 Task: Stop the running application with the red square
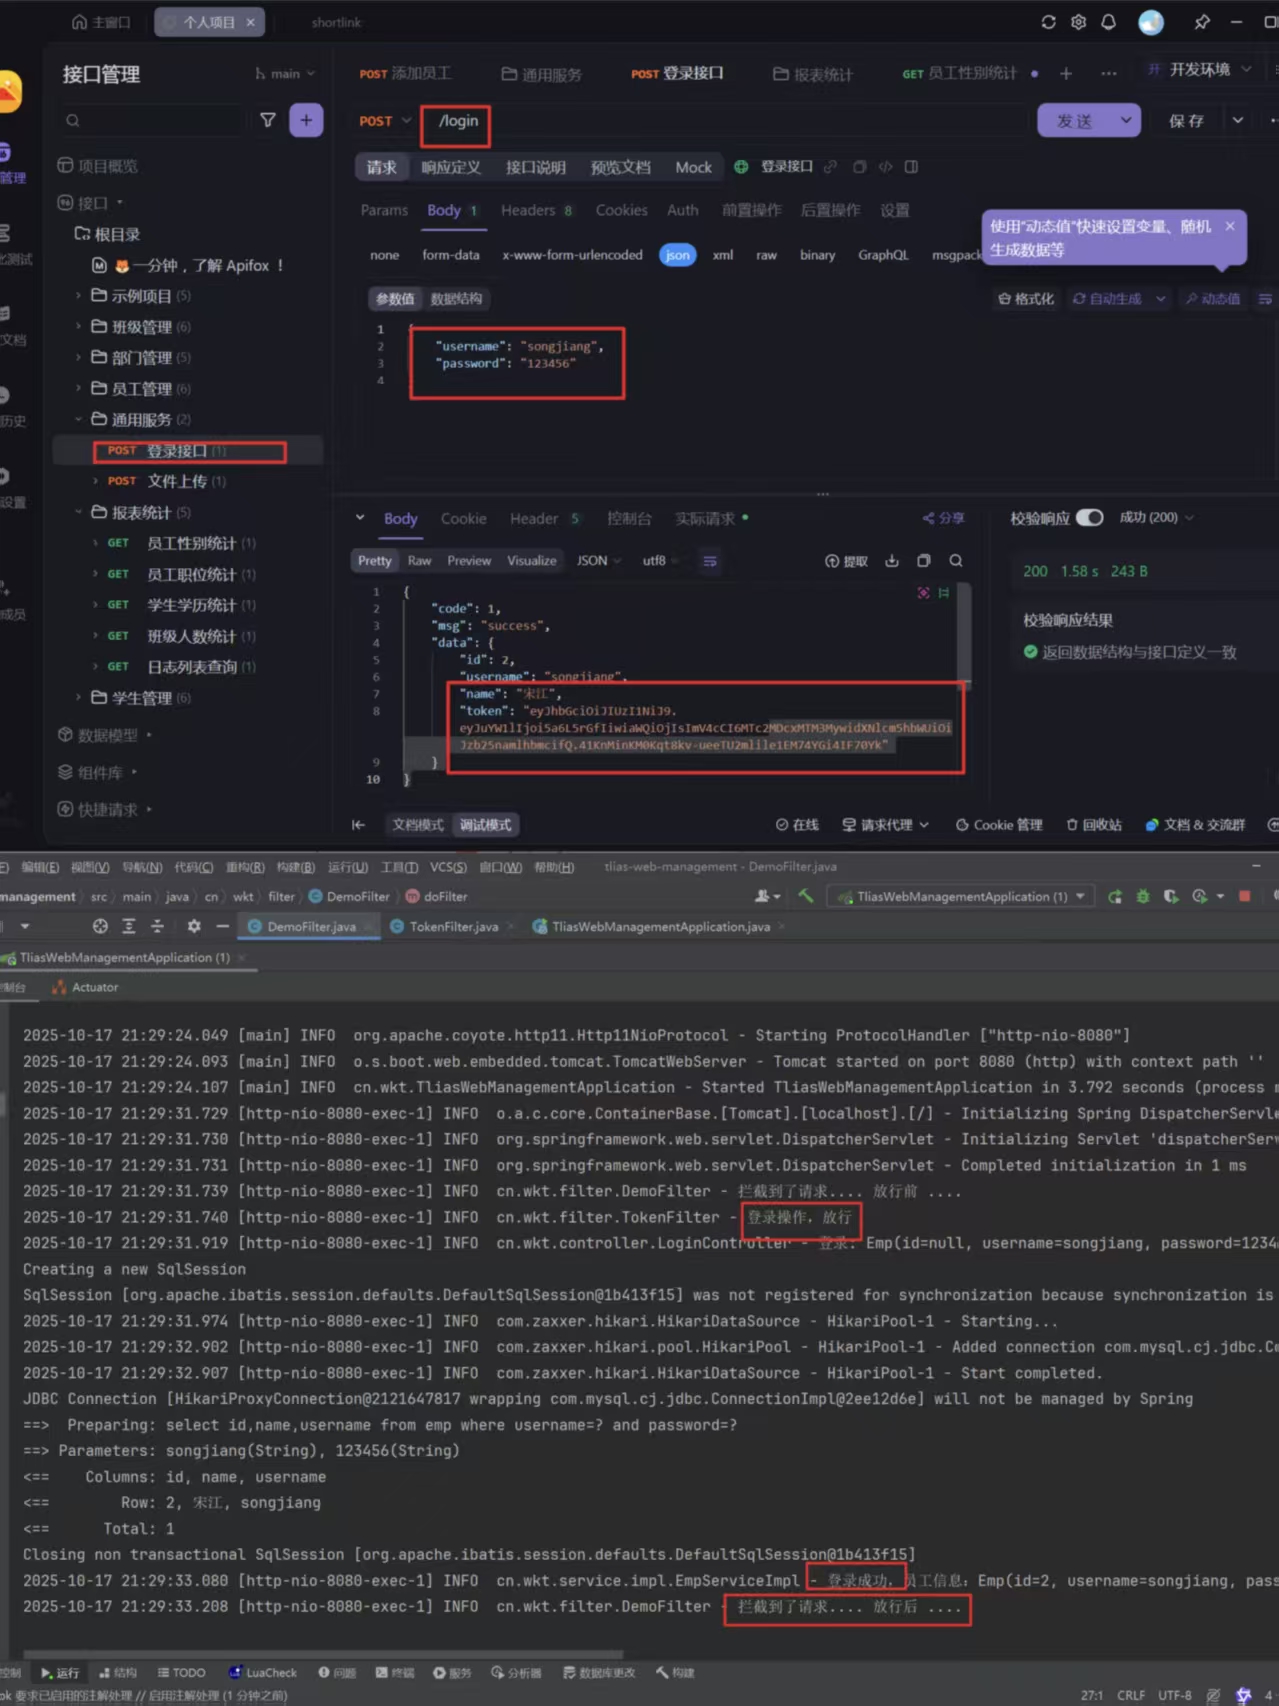click(x=1244, y=896)
